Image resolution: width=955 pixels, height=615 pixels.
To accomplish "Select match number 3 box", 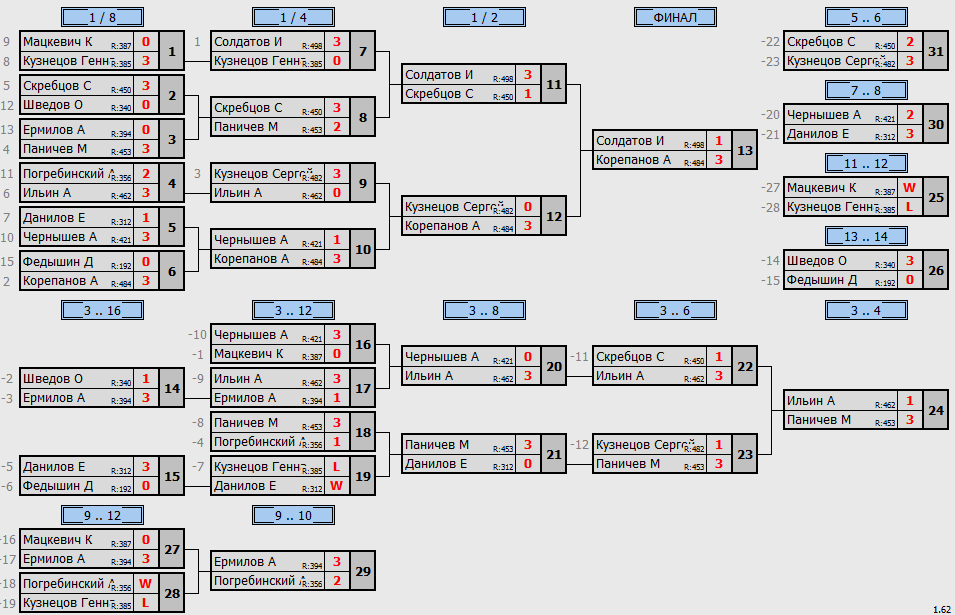I will (x=172, y=139).
